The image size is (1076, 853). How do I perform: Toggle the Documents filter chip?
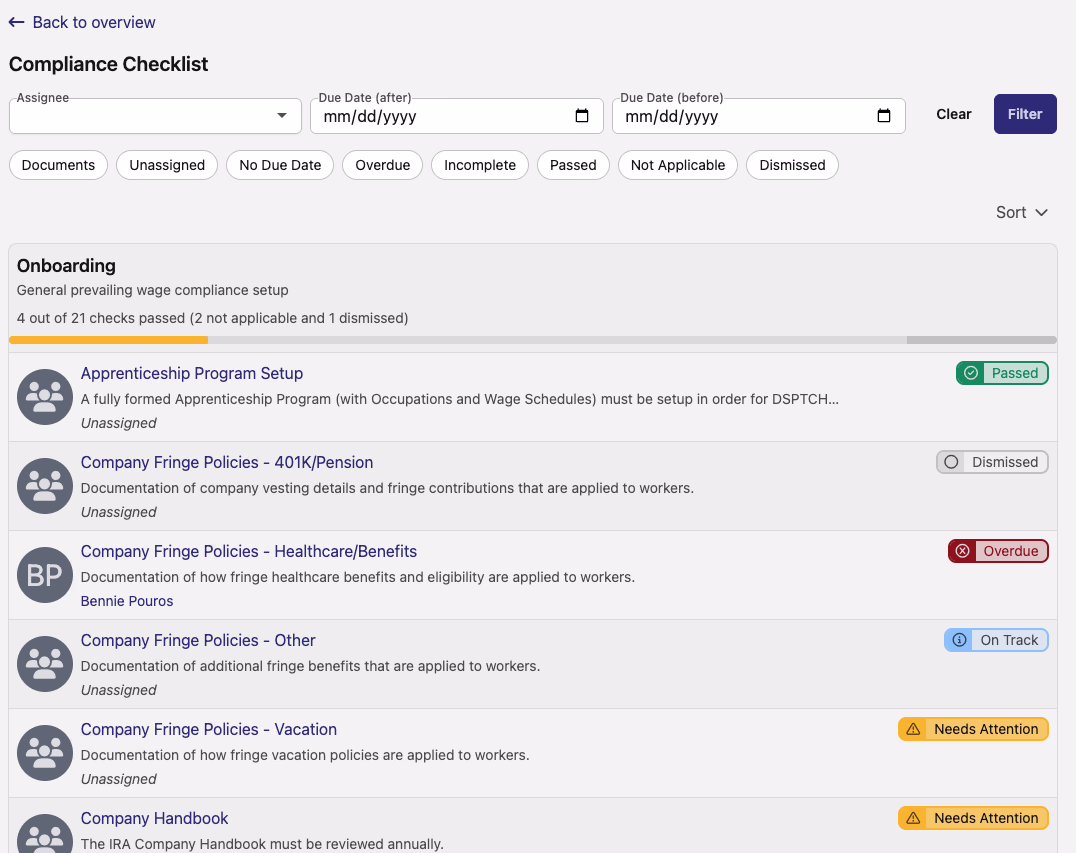click(x=58, y=165)
